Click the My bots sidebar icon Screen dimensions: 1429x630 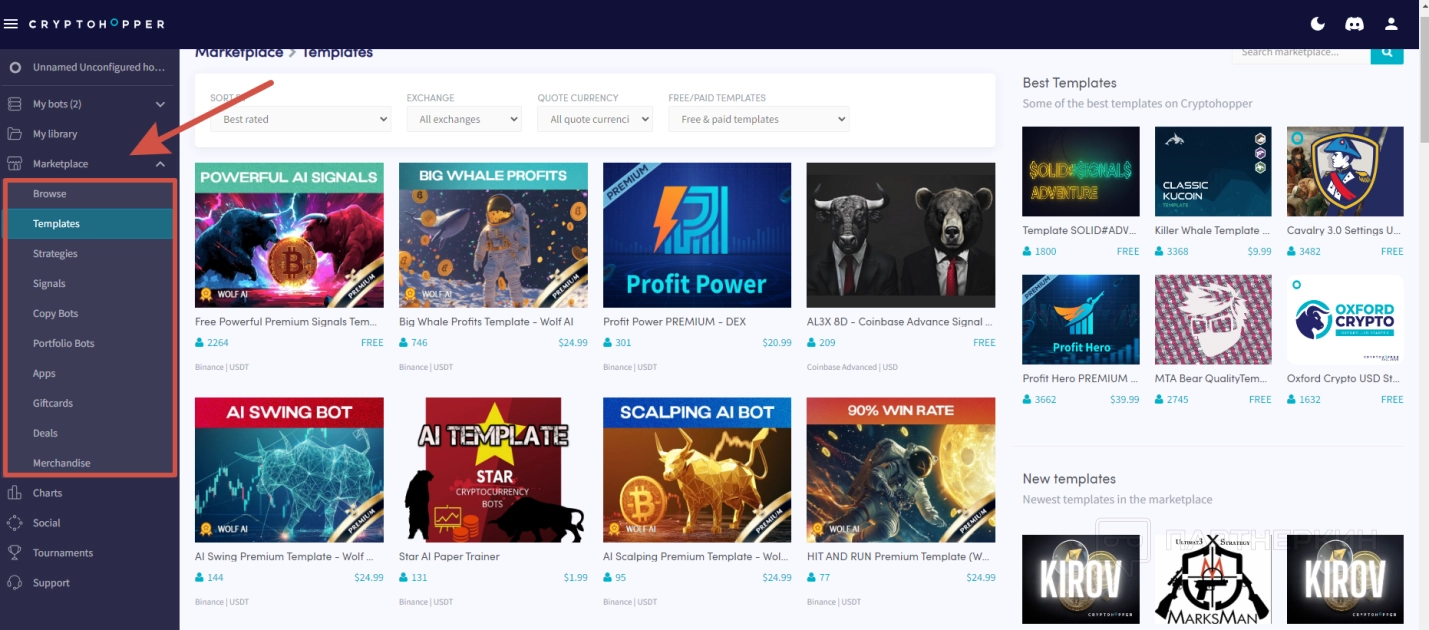click(14, 104)
